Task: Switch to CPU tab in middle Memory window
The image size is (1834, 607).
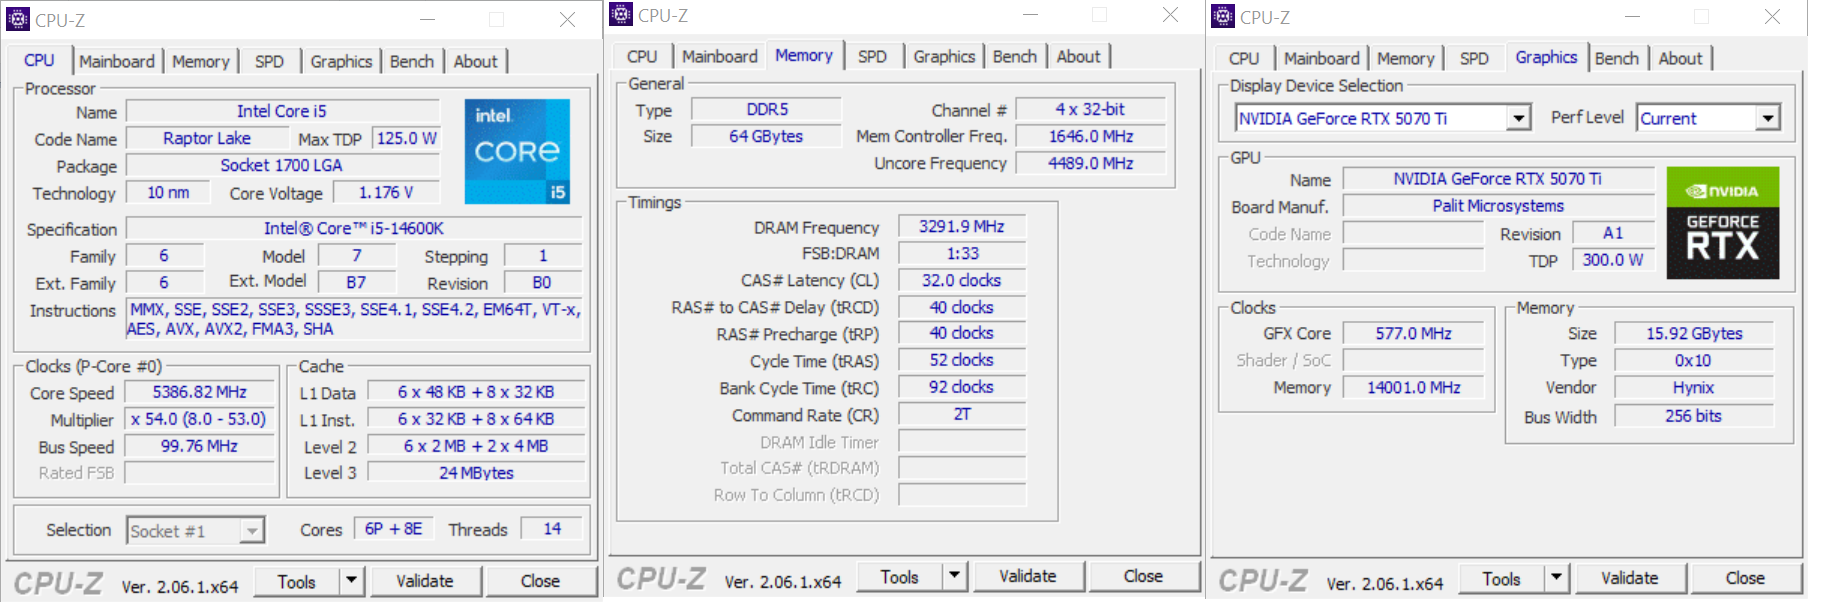Action: pyautogui.click(x=642, y=56)
